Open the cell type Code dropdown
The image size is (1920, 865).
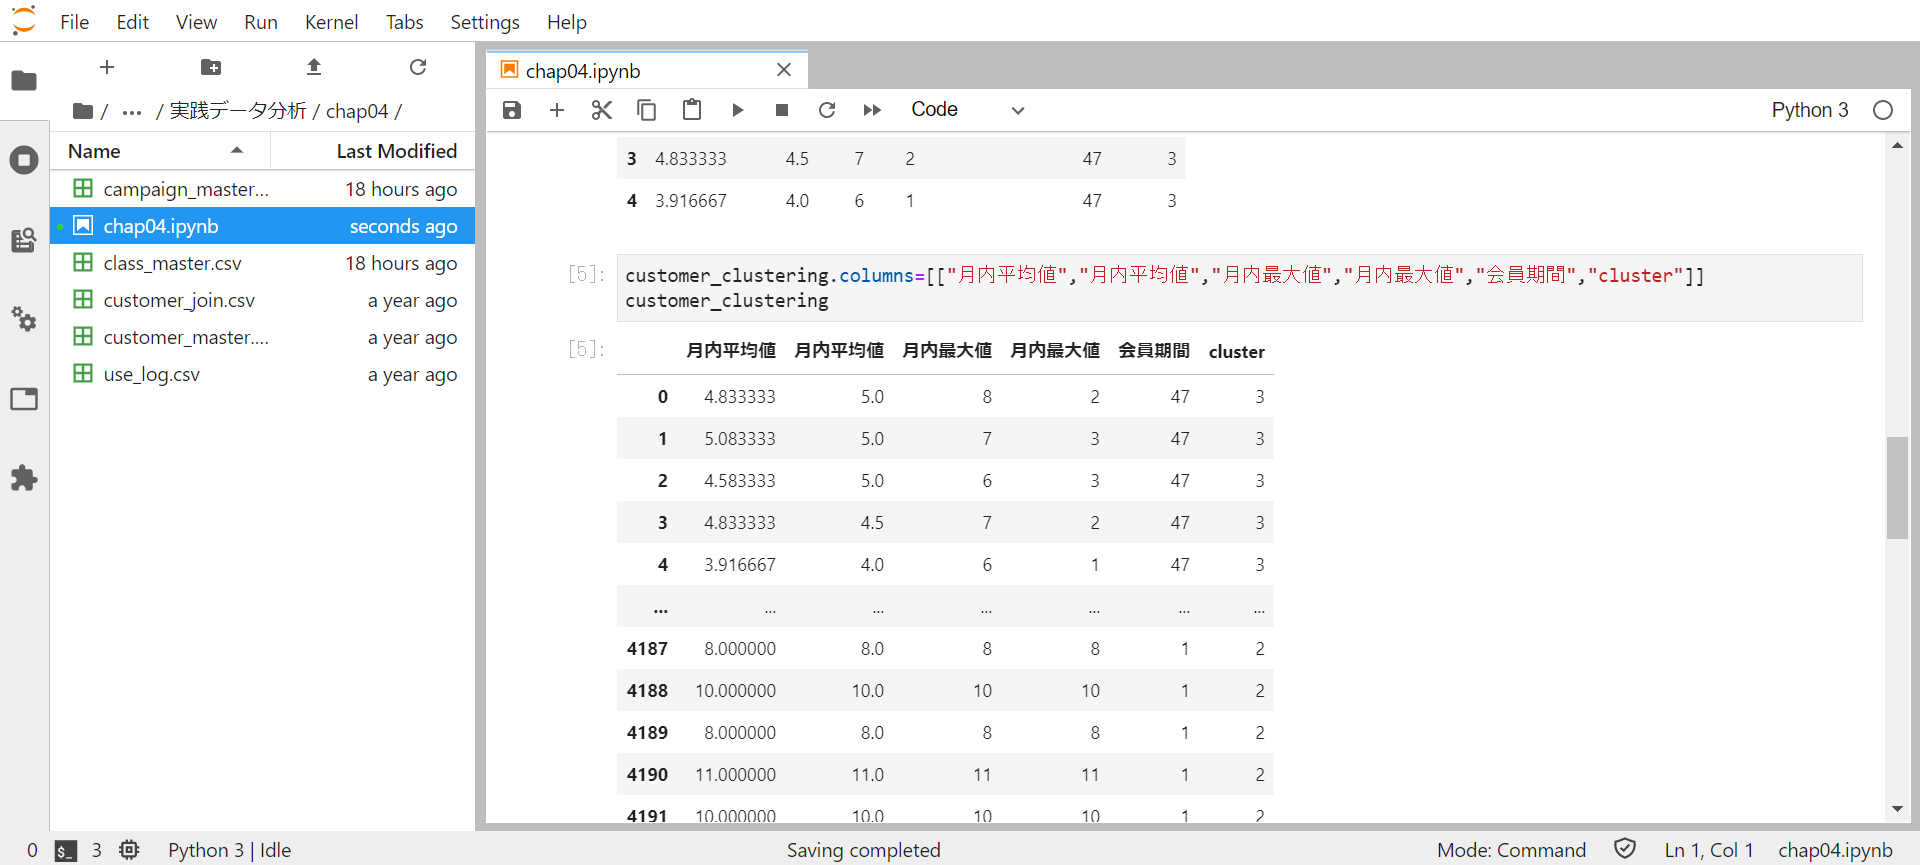click(x=967, y=110)
